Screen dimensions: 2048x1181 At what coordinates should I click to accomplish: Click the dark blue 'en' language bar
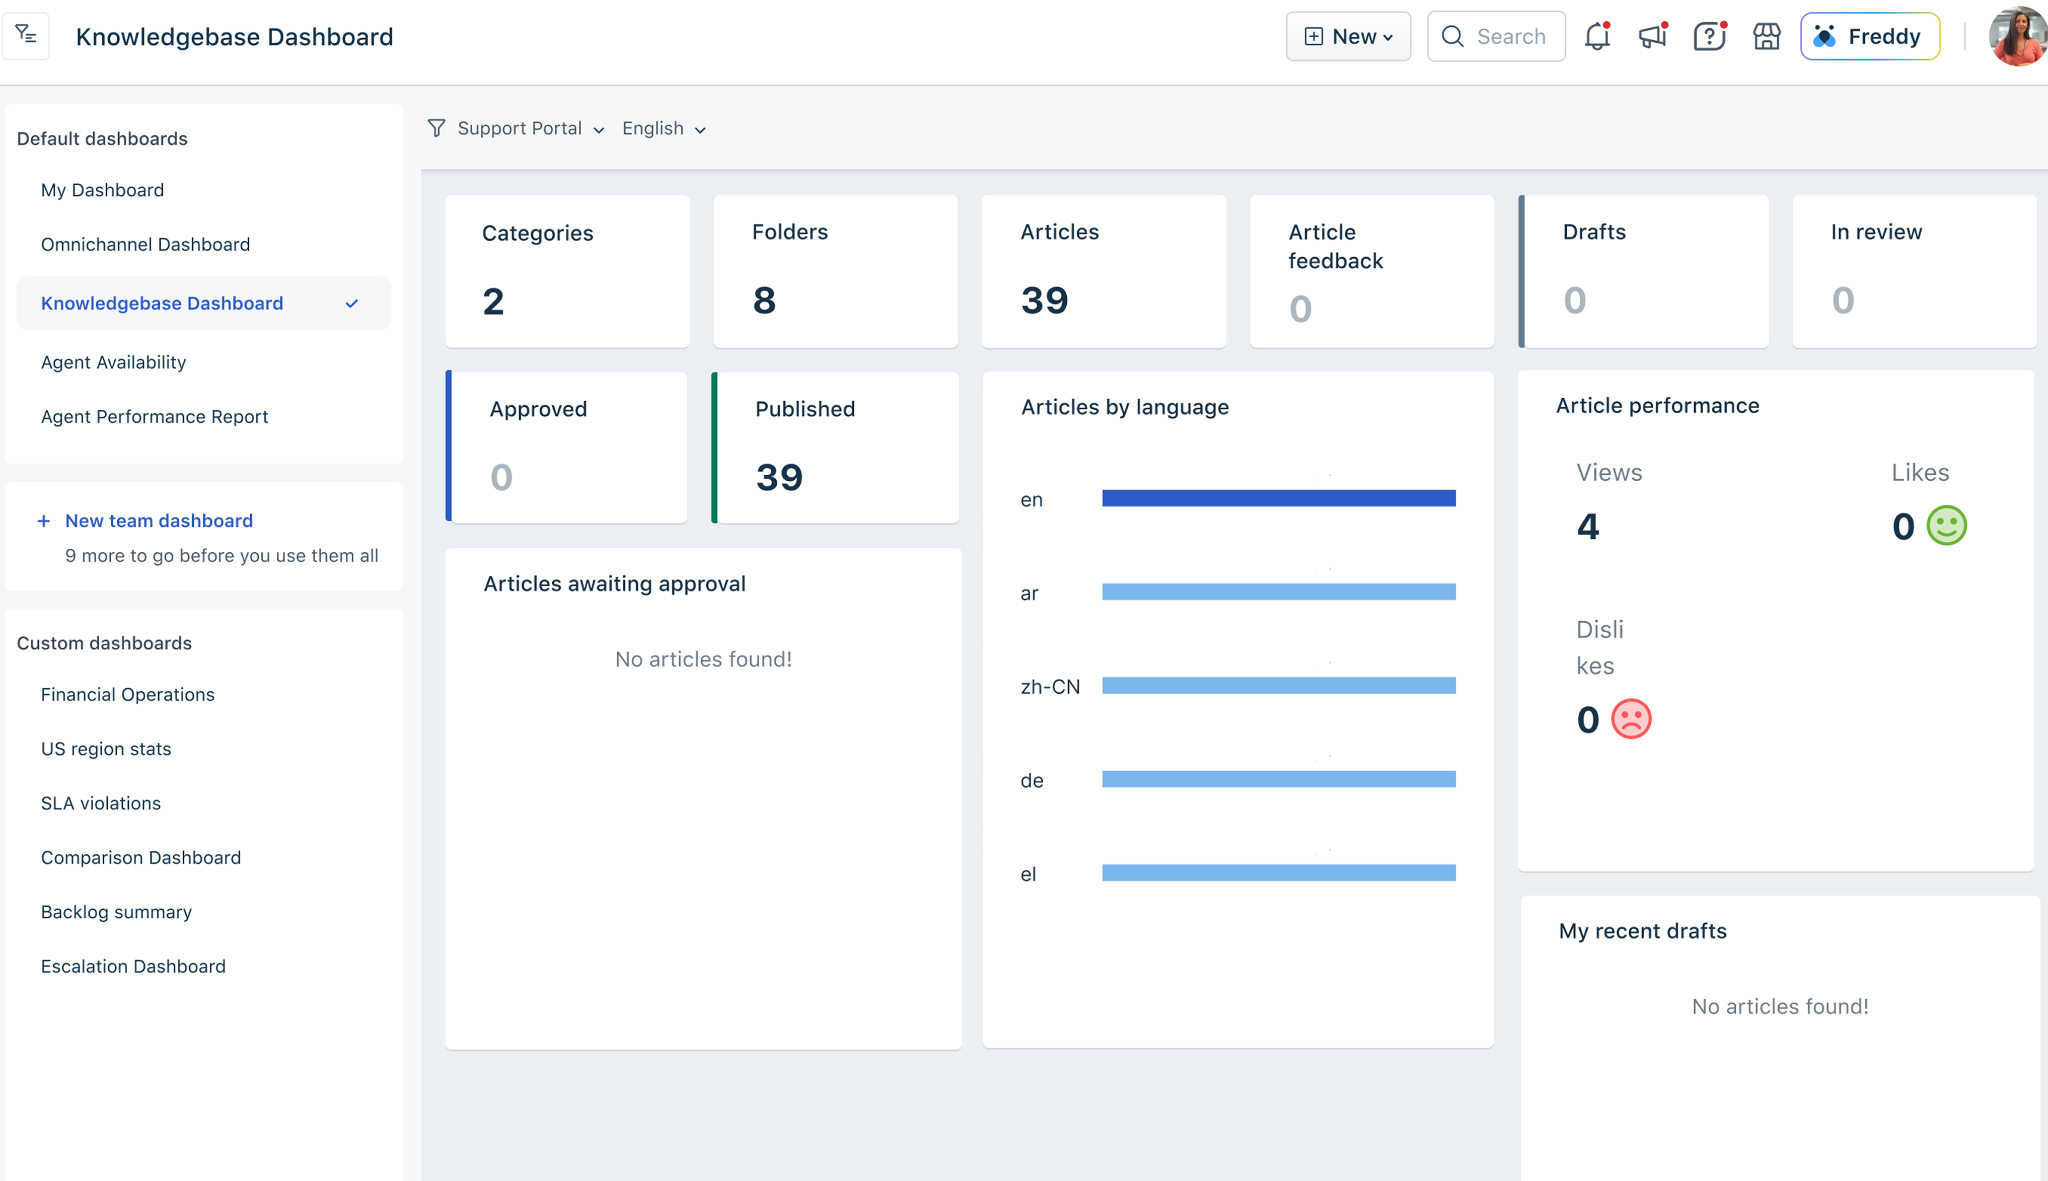(x=1278, y=498)
